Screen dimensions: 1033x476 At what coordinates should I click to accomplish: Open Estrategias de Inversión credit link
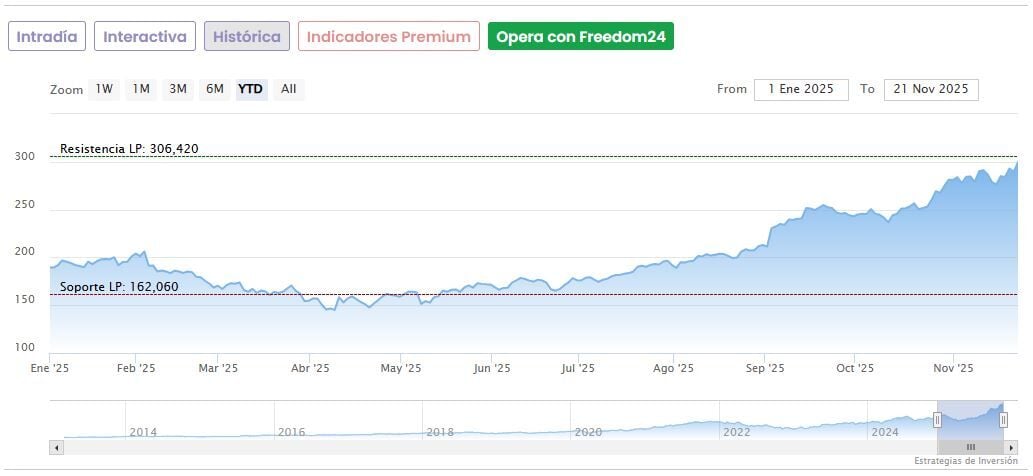[x=964, y=461]
